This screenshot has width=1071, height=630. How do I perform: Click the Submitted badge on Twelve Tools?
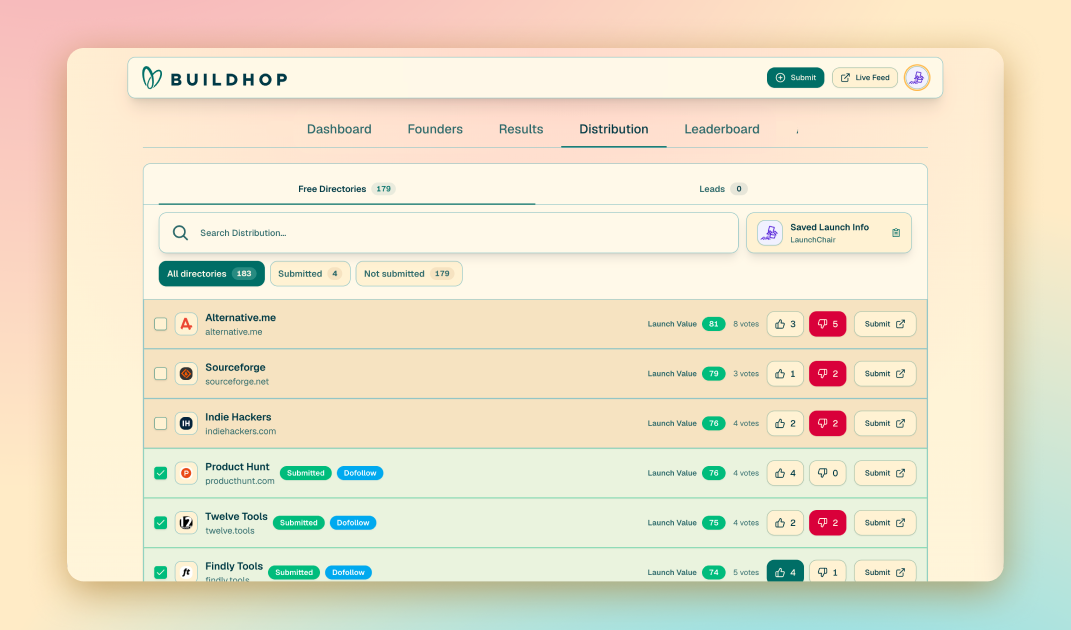(298, 523)
